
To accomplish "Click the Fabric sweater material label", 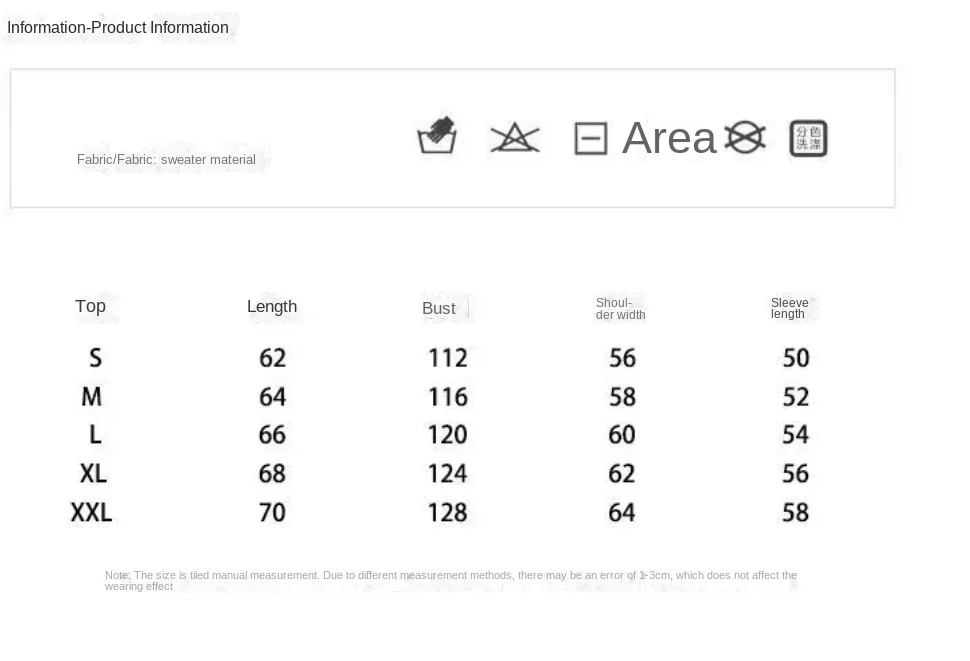I will coord(166,160).
